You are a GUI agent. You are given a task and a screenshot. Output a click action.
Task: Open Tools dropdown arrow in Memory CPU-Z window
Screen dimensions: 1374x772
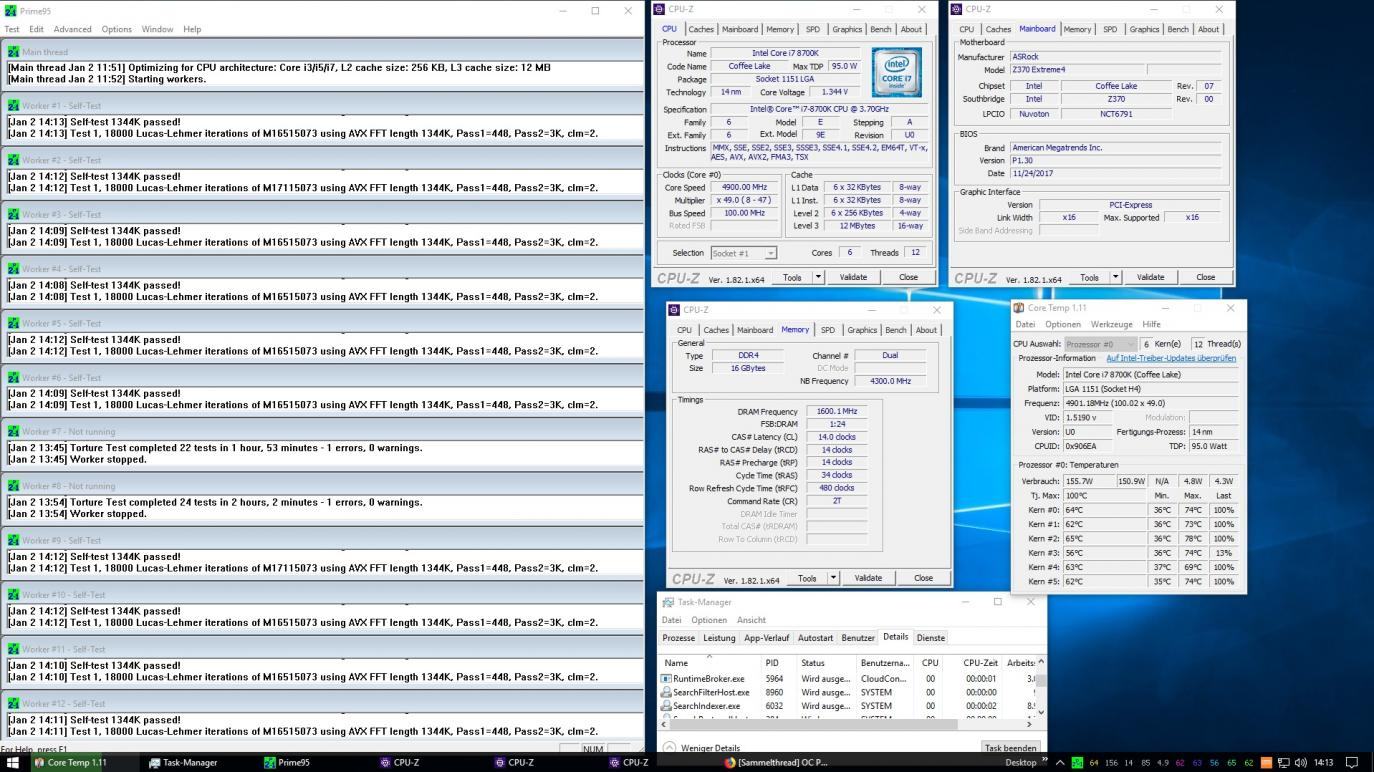click(x=833, y=578)
